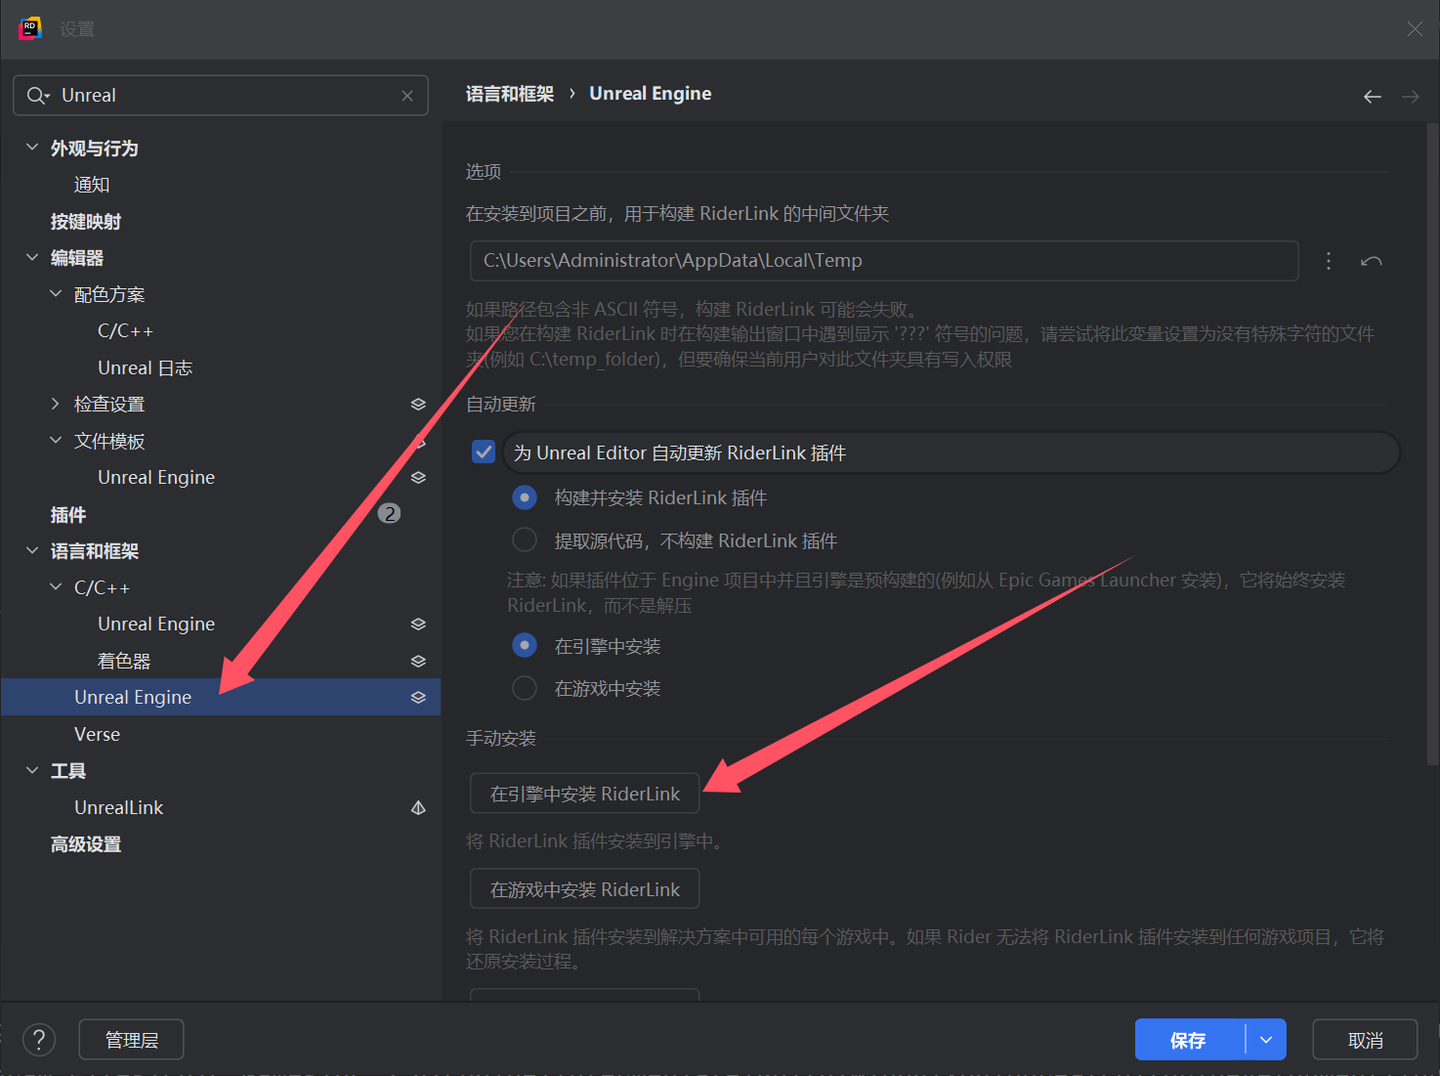Click the forward navigation arrow
The image size is (1440, 1076).
[x=1410, y=96]
